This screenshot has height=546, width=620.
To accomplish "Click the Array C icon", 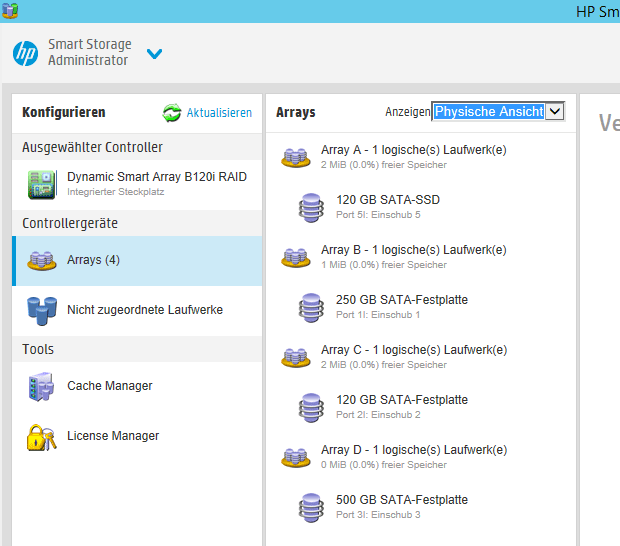I will coord(296,357).
